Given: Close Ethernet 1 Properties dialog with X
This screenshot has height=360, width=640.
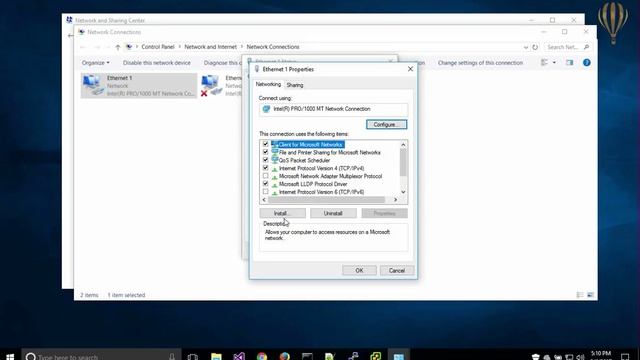Looking at the screenshot, I should point(410,69).
